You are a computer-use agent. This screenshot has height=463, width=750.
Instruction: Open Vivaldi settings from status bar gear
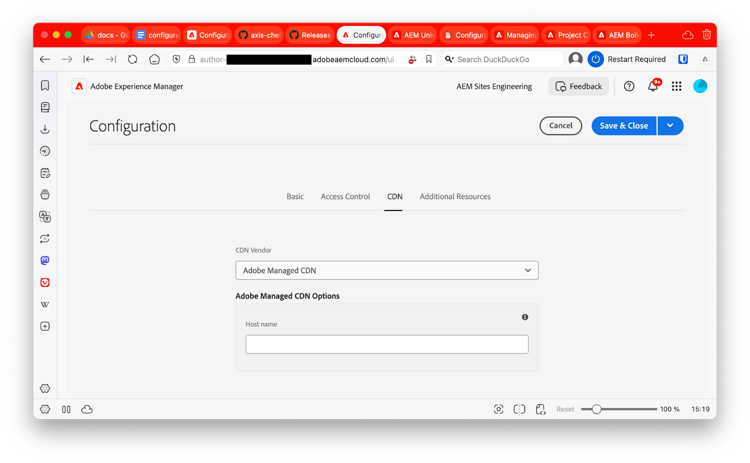point(45,409)
